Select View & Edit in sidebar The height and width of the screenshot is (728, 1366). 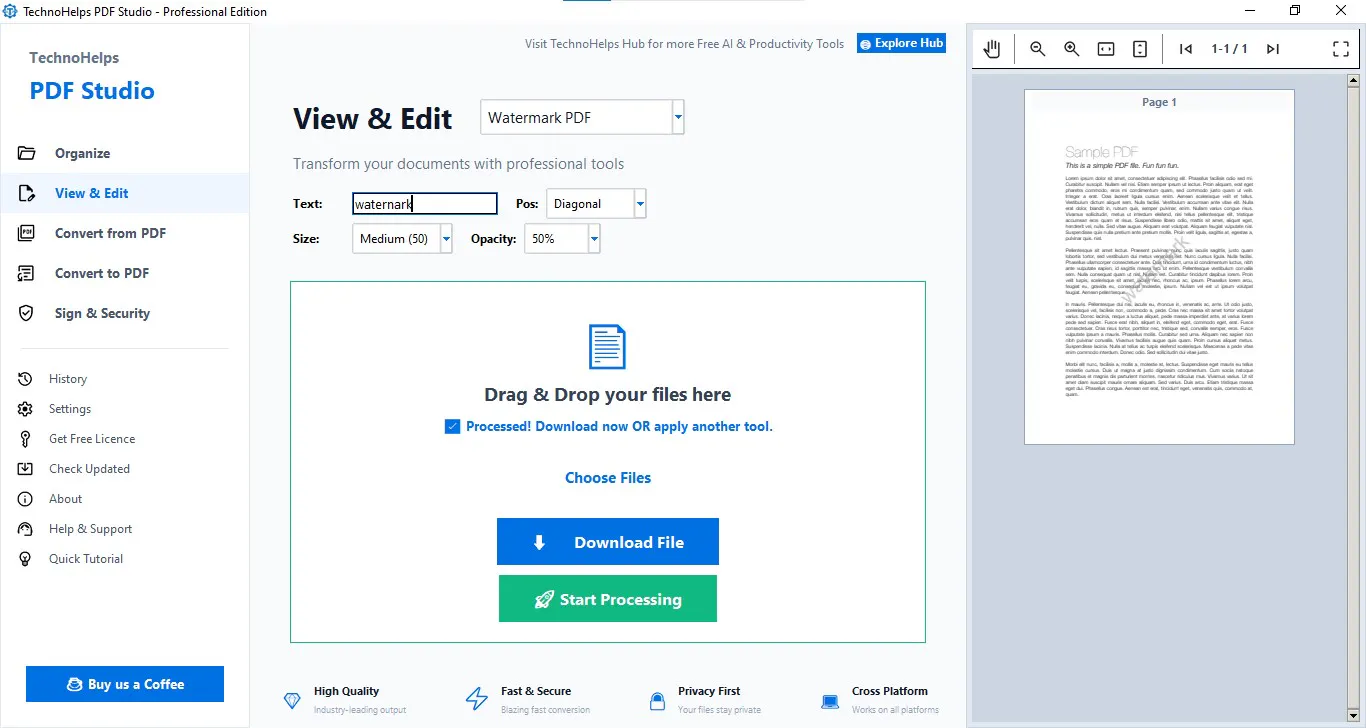coord(125,193)
